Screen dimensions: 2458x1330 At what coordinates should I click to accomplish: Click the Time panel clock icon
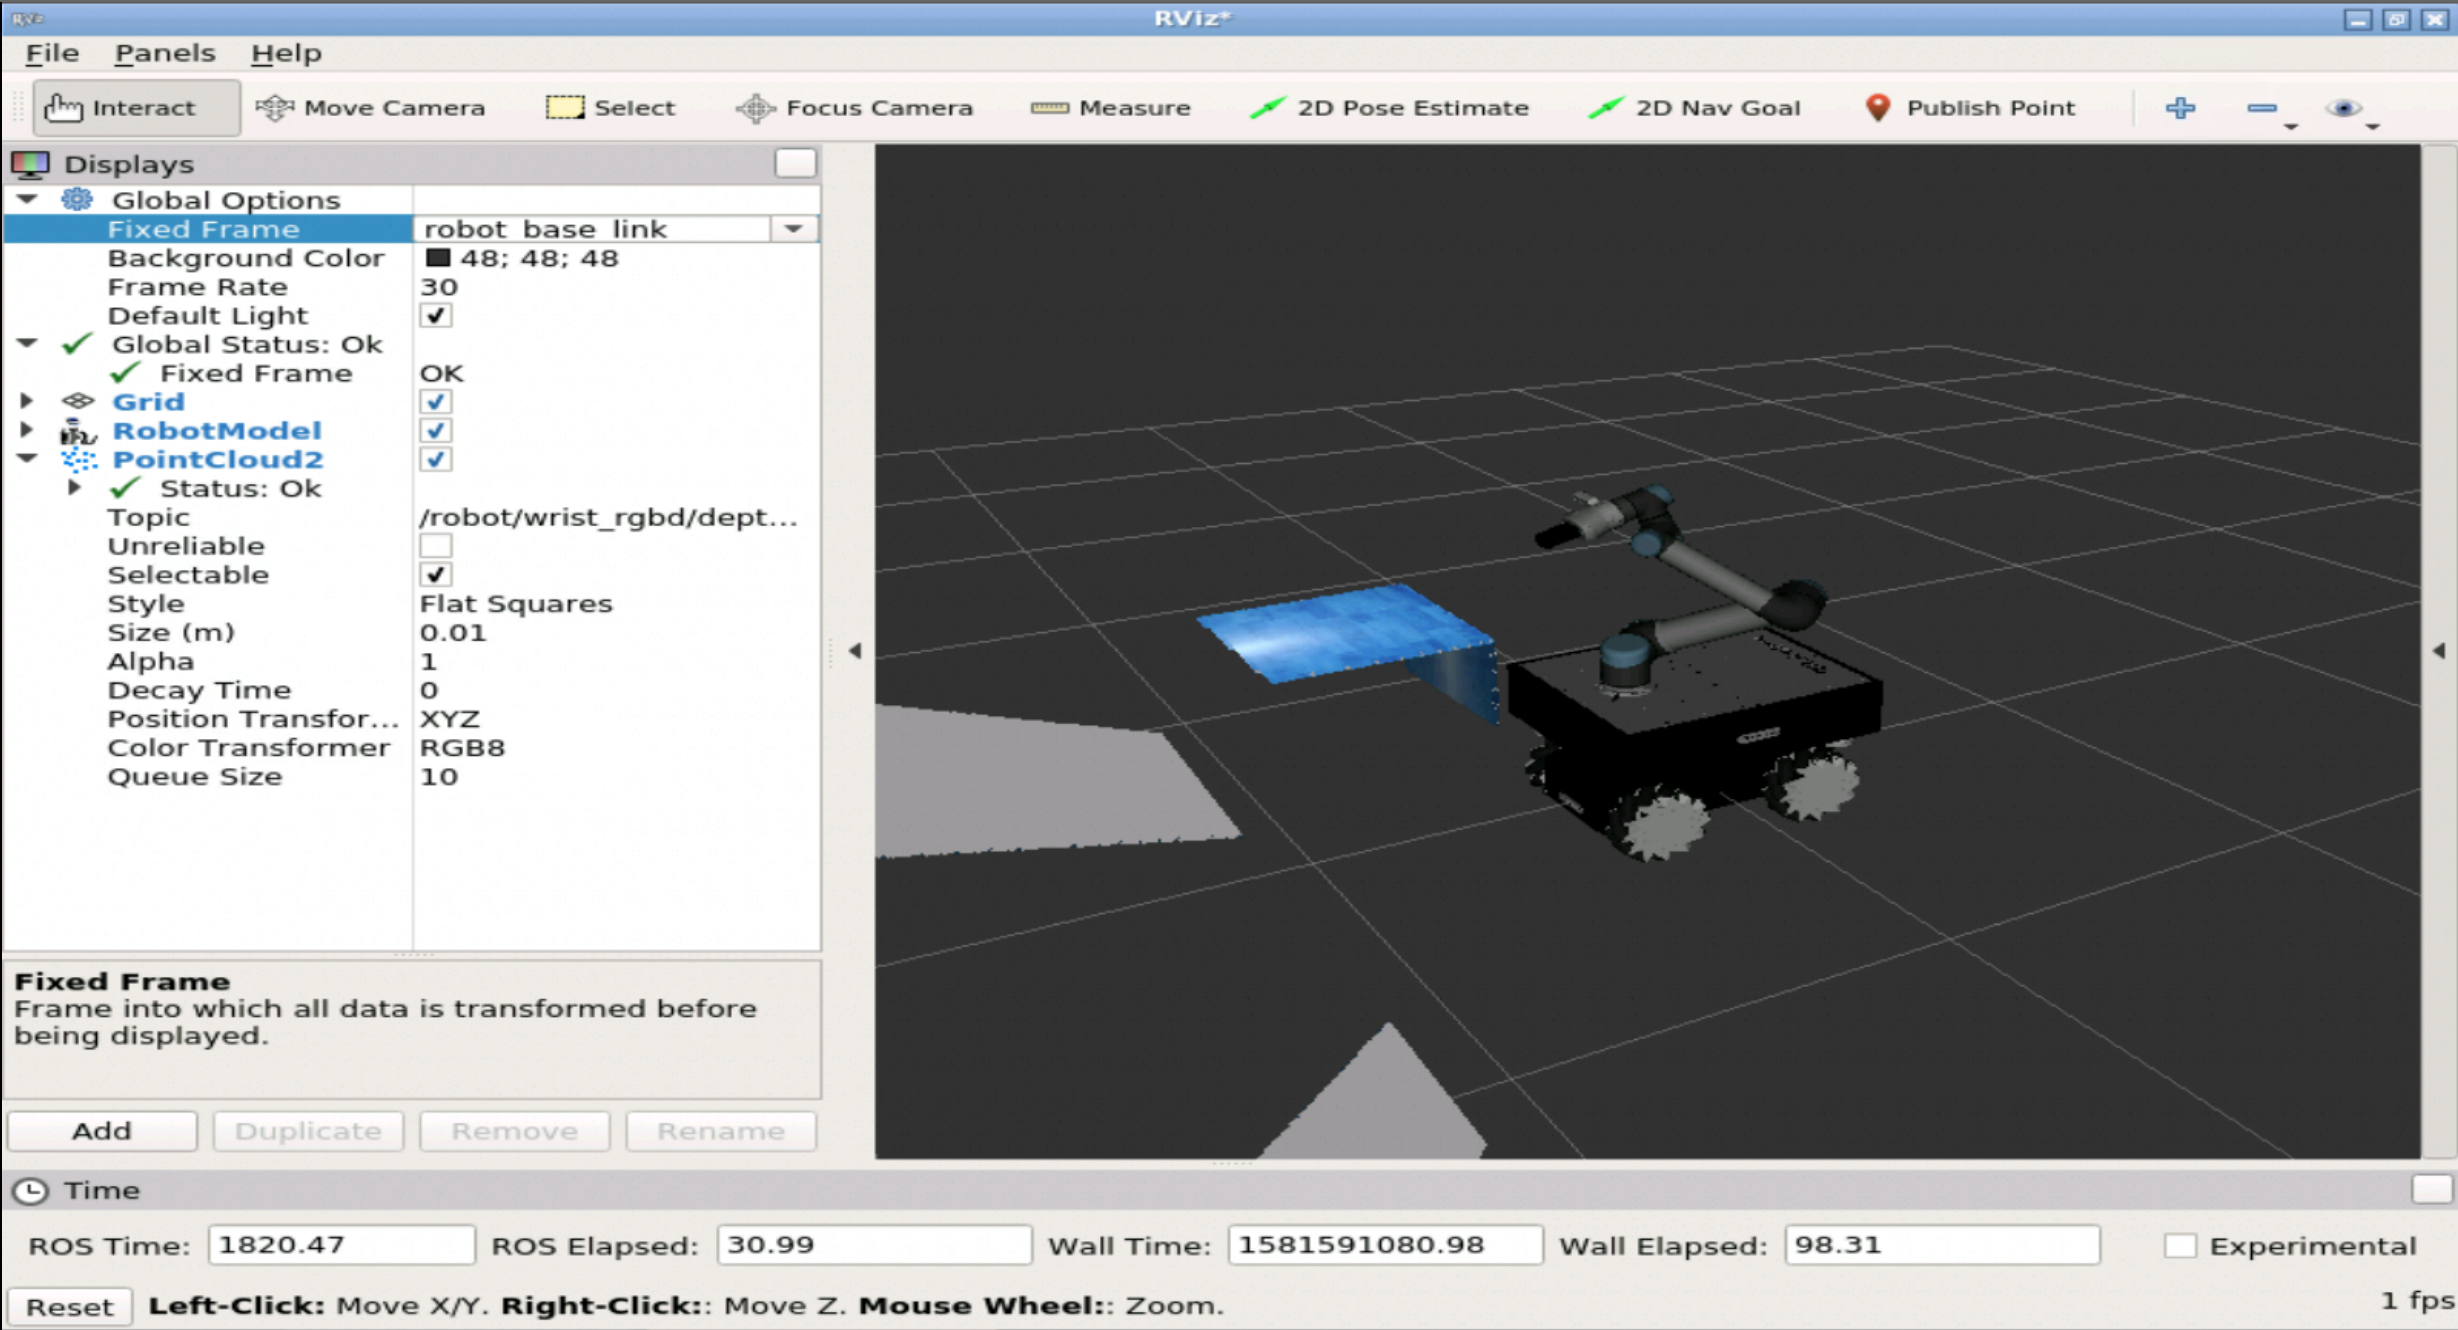[30, 1190]
